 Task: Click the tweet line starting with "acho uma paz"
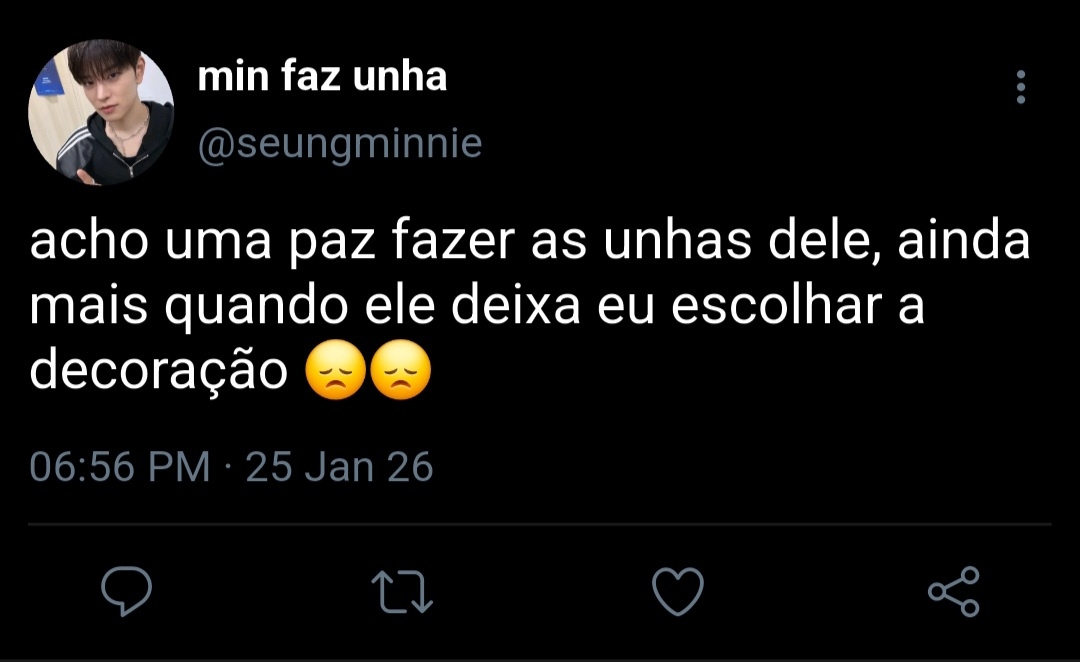(x=530, y=245)
